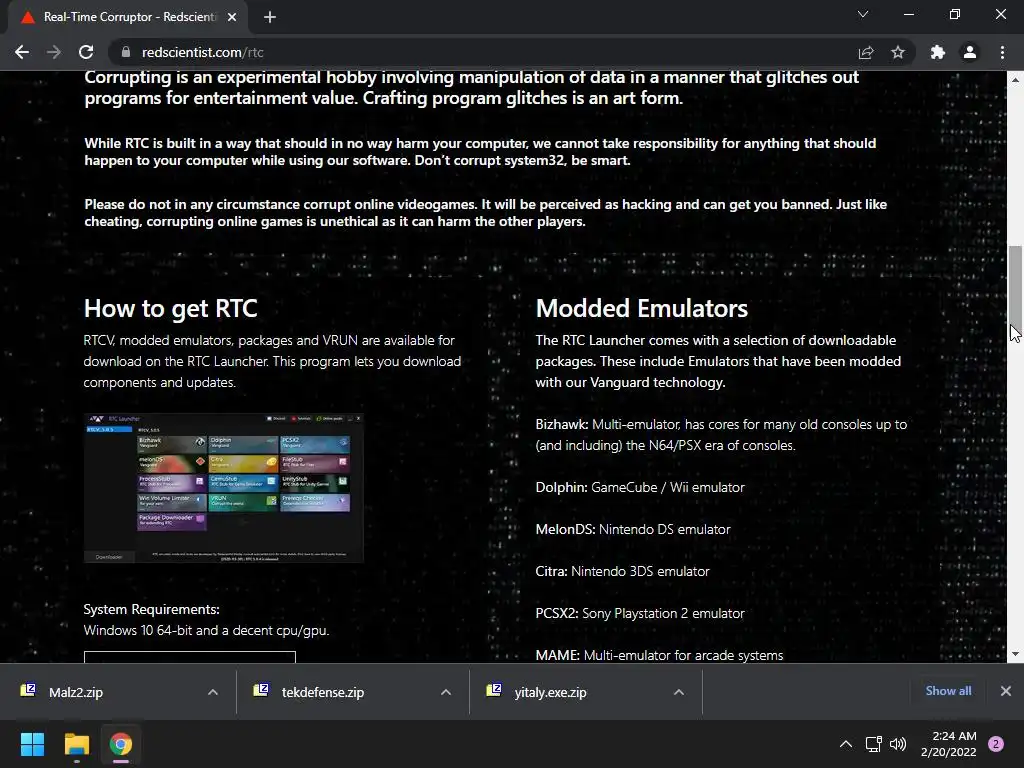Image resolution: width=1024 pixels, height=768 pixels.
Task: Close the downloads bar
Action: pos(1006,691)
